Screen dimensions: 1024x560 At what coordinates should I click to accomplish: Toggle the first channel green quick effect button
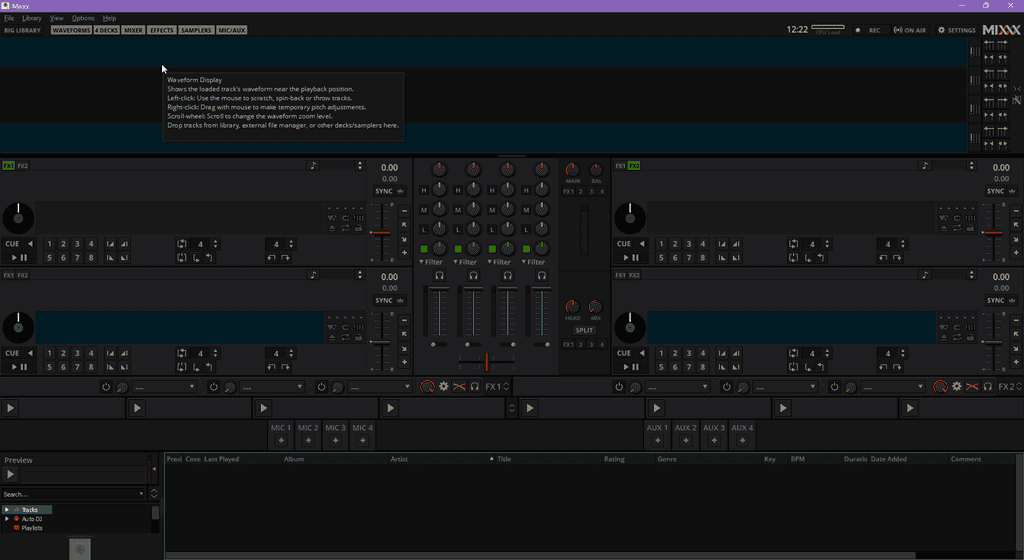tap(424, 249)
